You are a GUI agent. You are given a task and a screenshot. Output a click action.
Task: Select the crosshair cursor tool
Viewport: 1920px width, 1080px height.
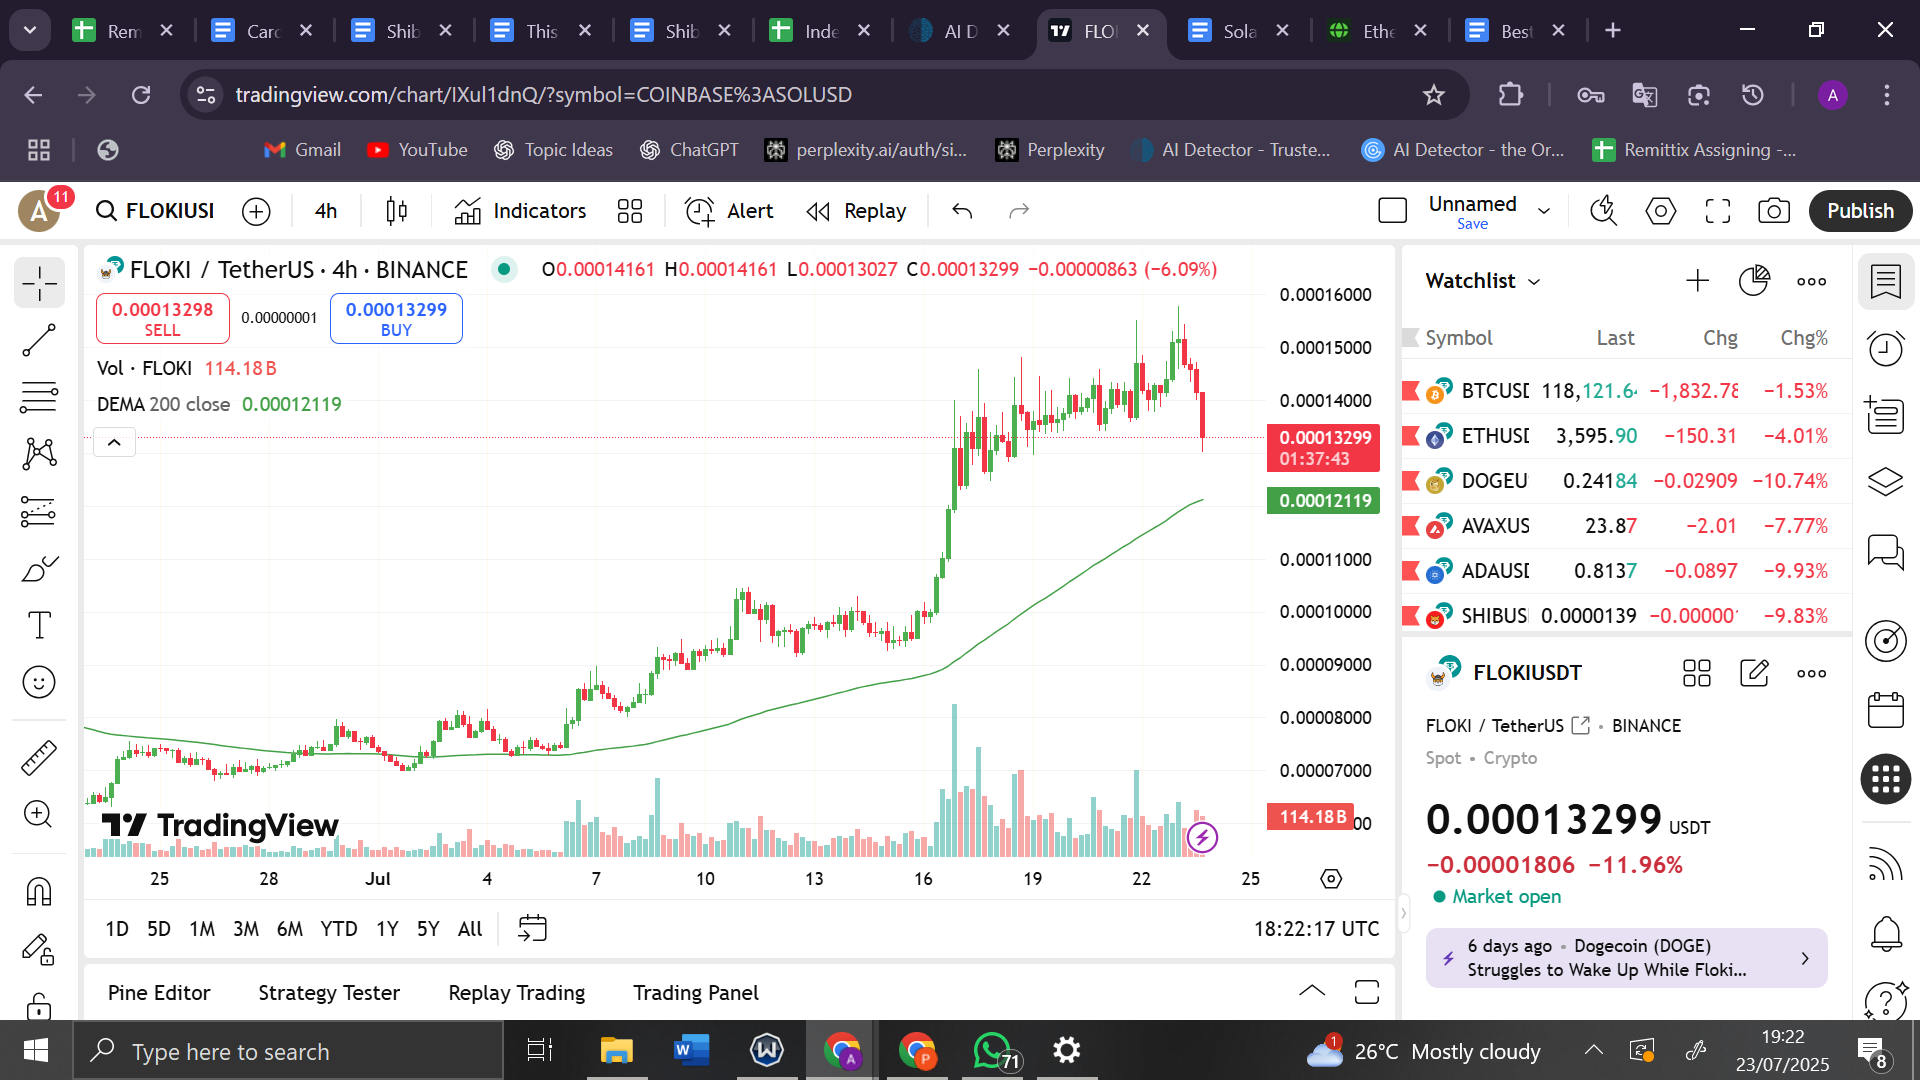point(39,284)
